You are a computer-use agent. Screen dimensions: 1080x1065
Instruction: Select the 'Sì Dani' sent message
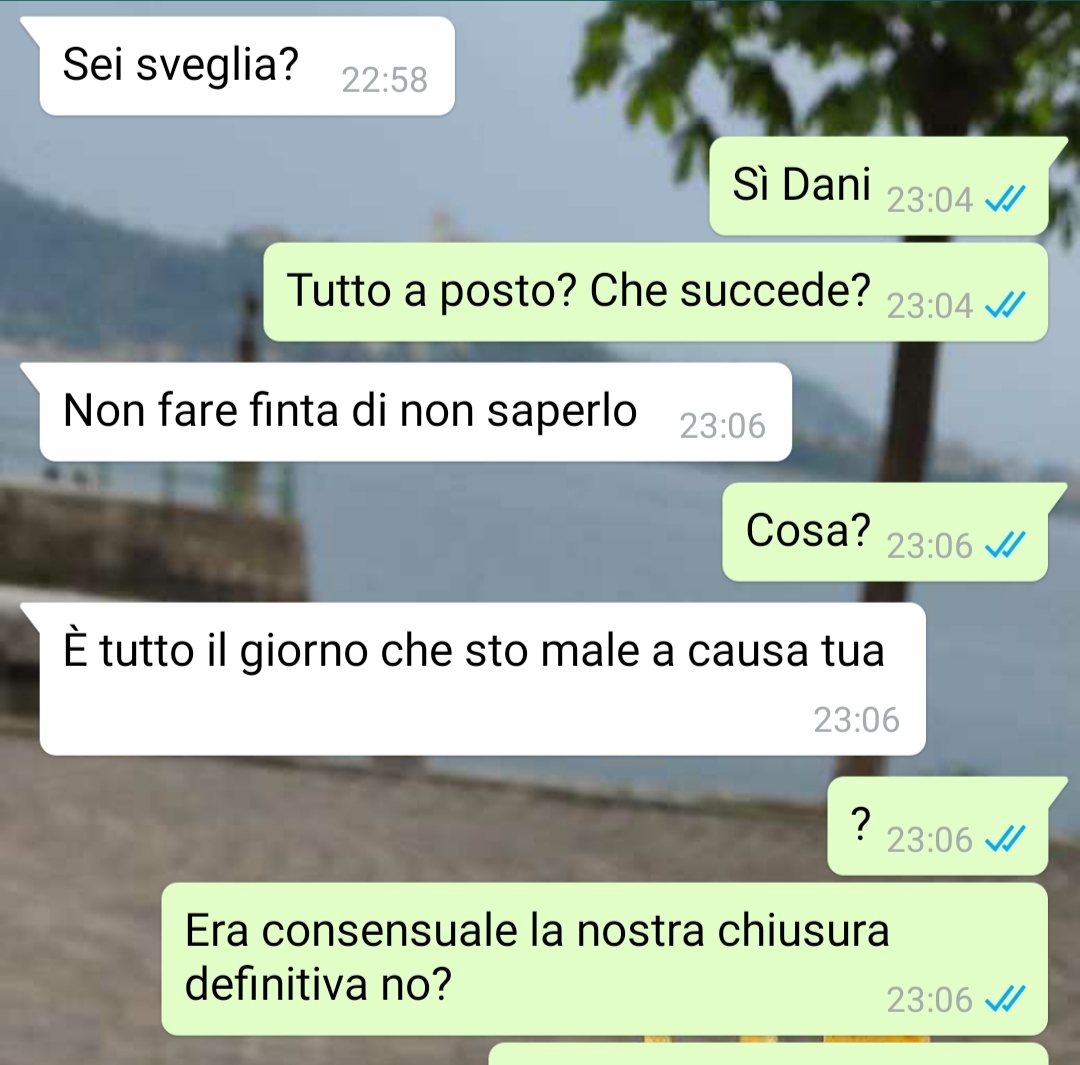[879, 186]
